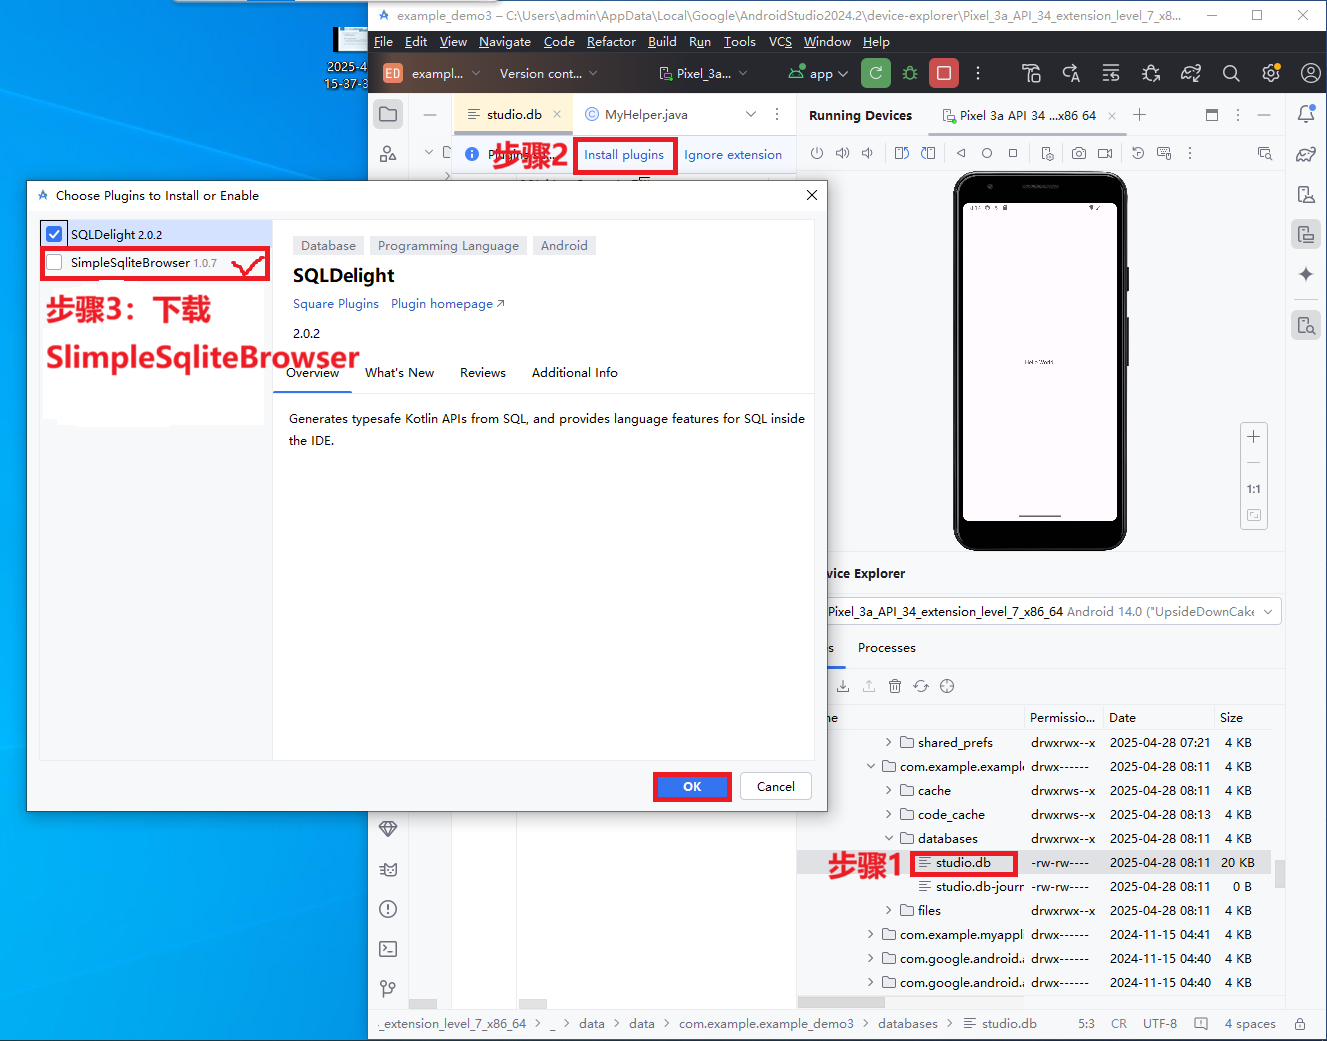Open Logcat cat icon in left sidebar
Screen dimensions: 1327x1041
388,869
